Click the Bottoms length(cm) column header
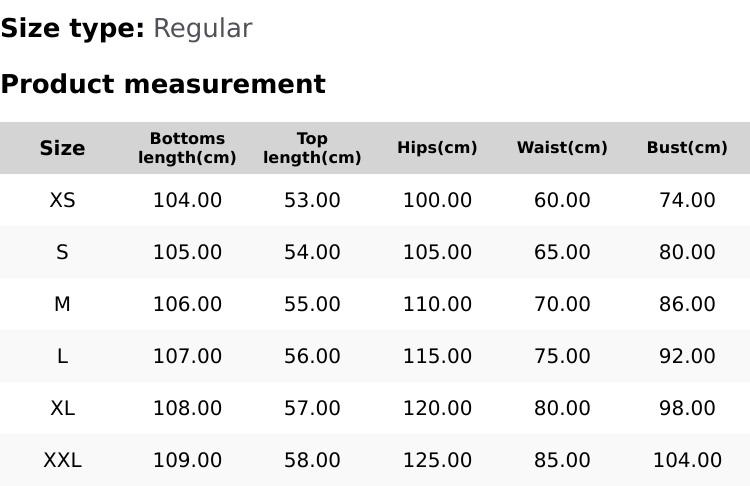This screenshot has height=486, width=750. point(187,148)
